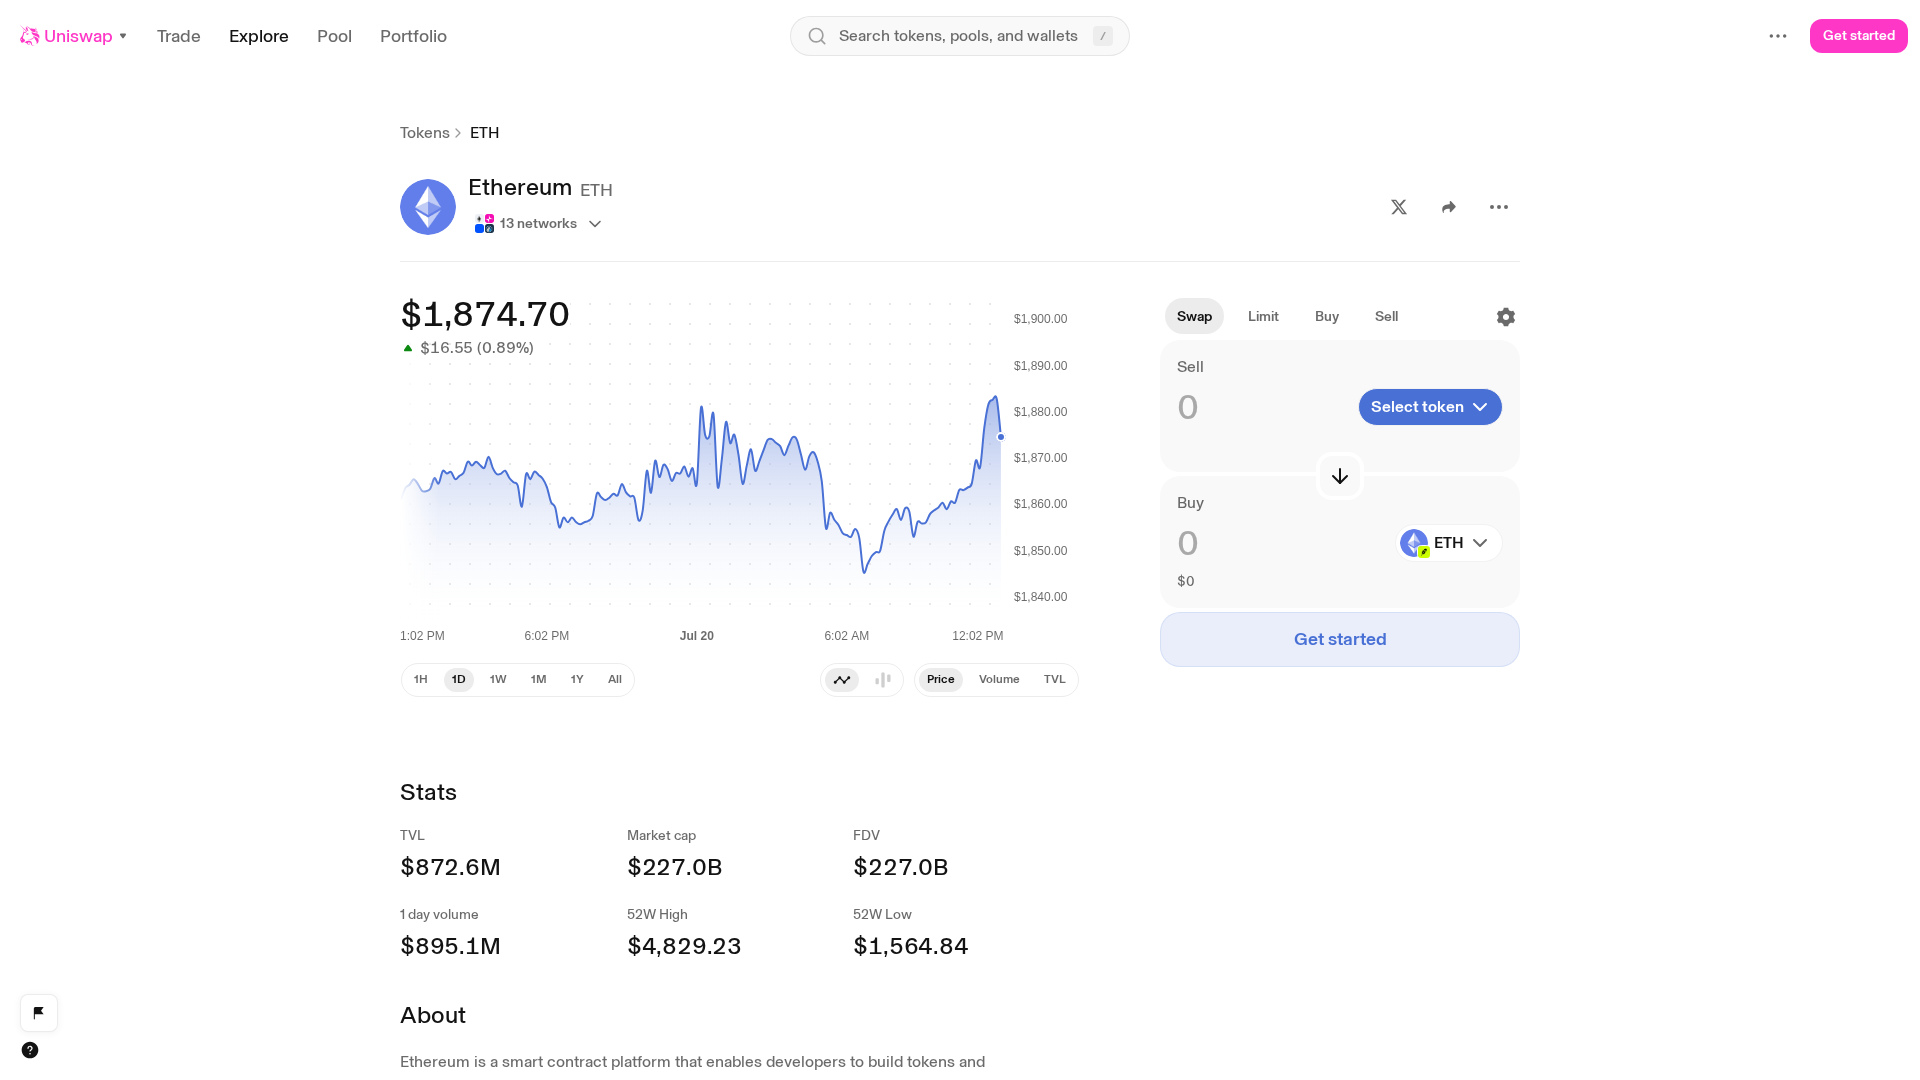
Task: Open the Pool navigation item
Action: point(334,36)
